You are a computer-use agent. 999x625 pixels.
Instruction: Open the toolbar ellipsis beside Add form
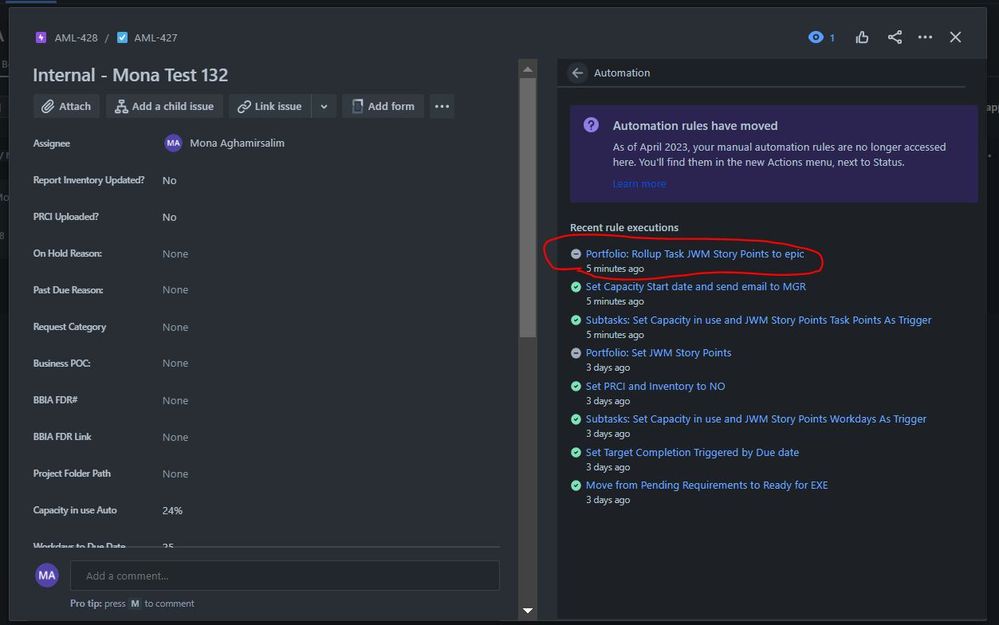pyautogui.click(x=442, y=106)
